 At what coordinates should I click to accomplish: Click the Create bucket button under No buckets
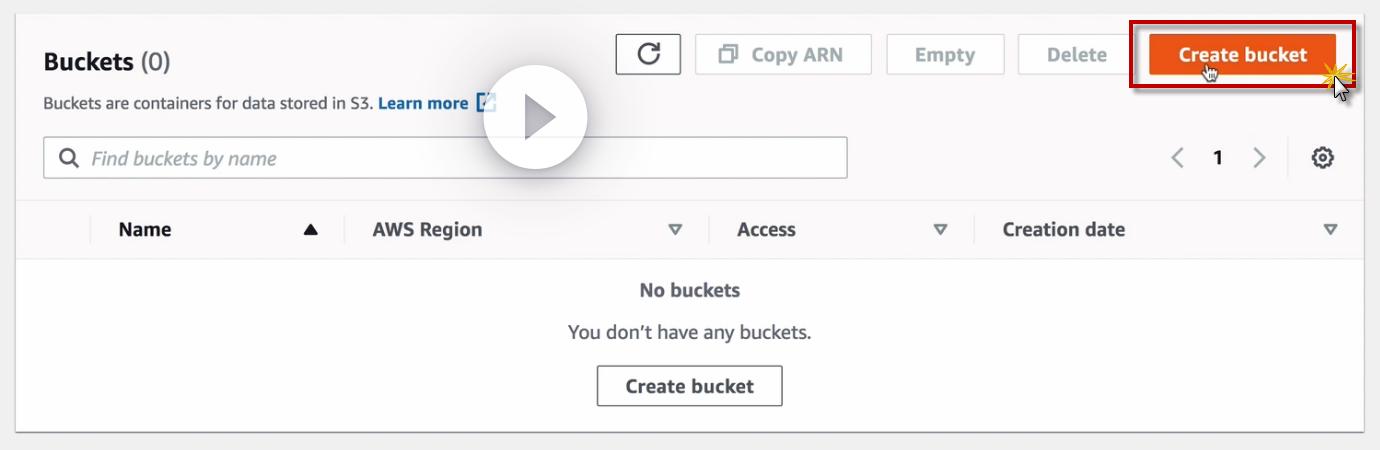click(x=690, y=386)
